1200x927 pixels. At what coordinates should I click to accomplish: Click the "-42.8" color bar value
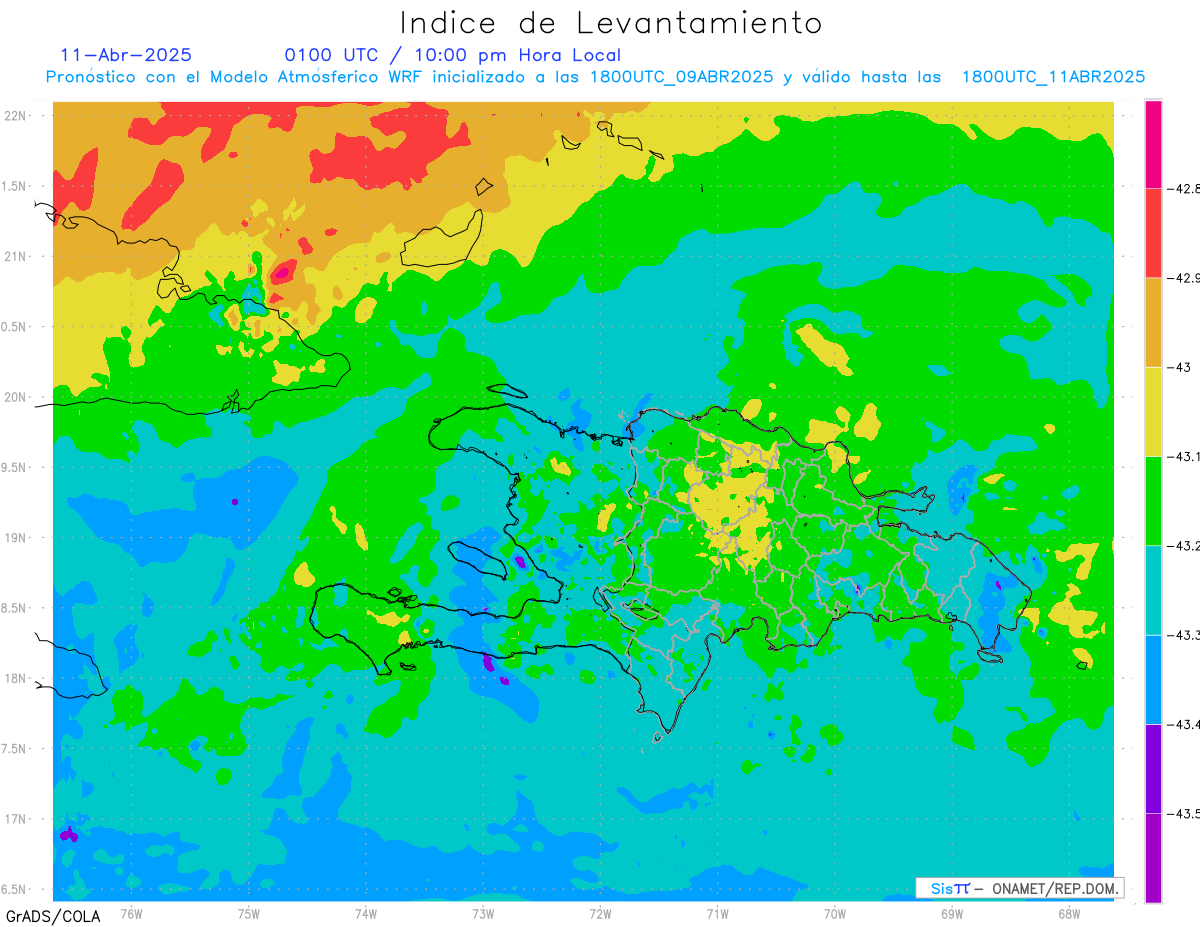tap(1182, 189)
